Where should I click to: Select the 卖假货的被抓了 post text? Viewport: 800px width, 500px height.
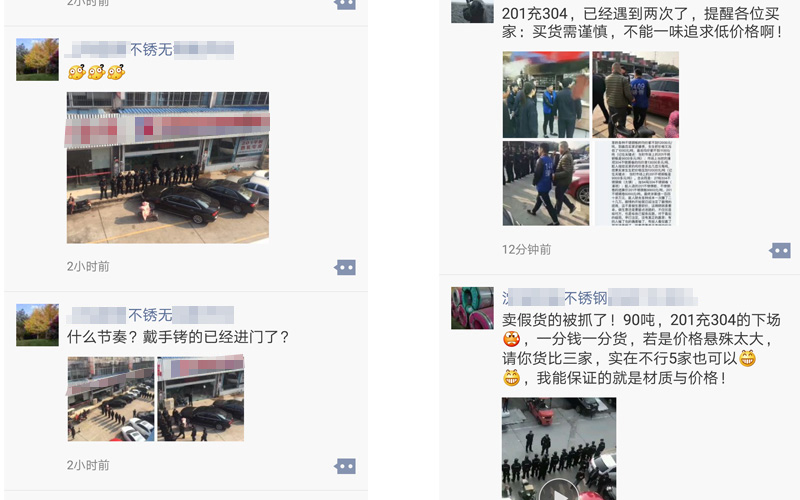(641, 349)
